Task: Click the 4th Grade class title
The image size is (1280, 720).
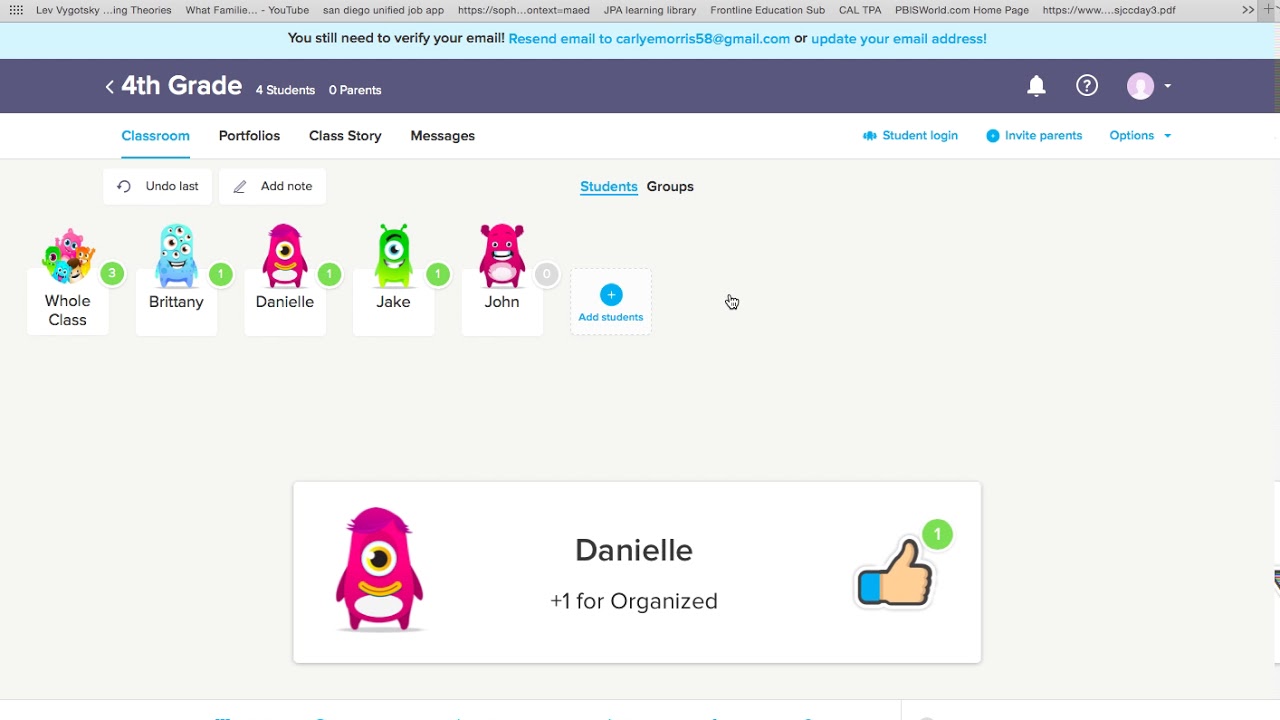Action: (182, 86)
